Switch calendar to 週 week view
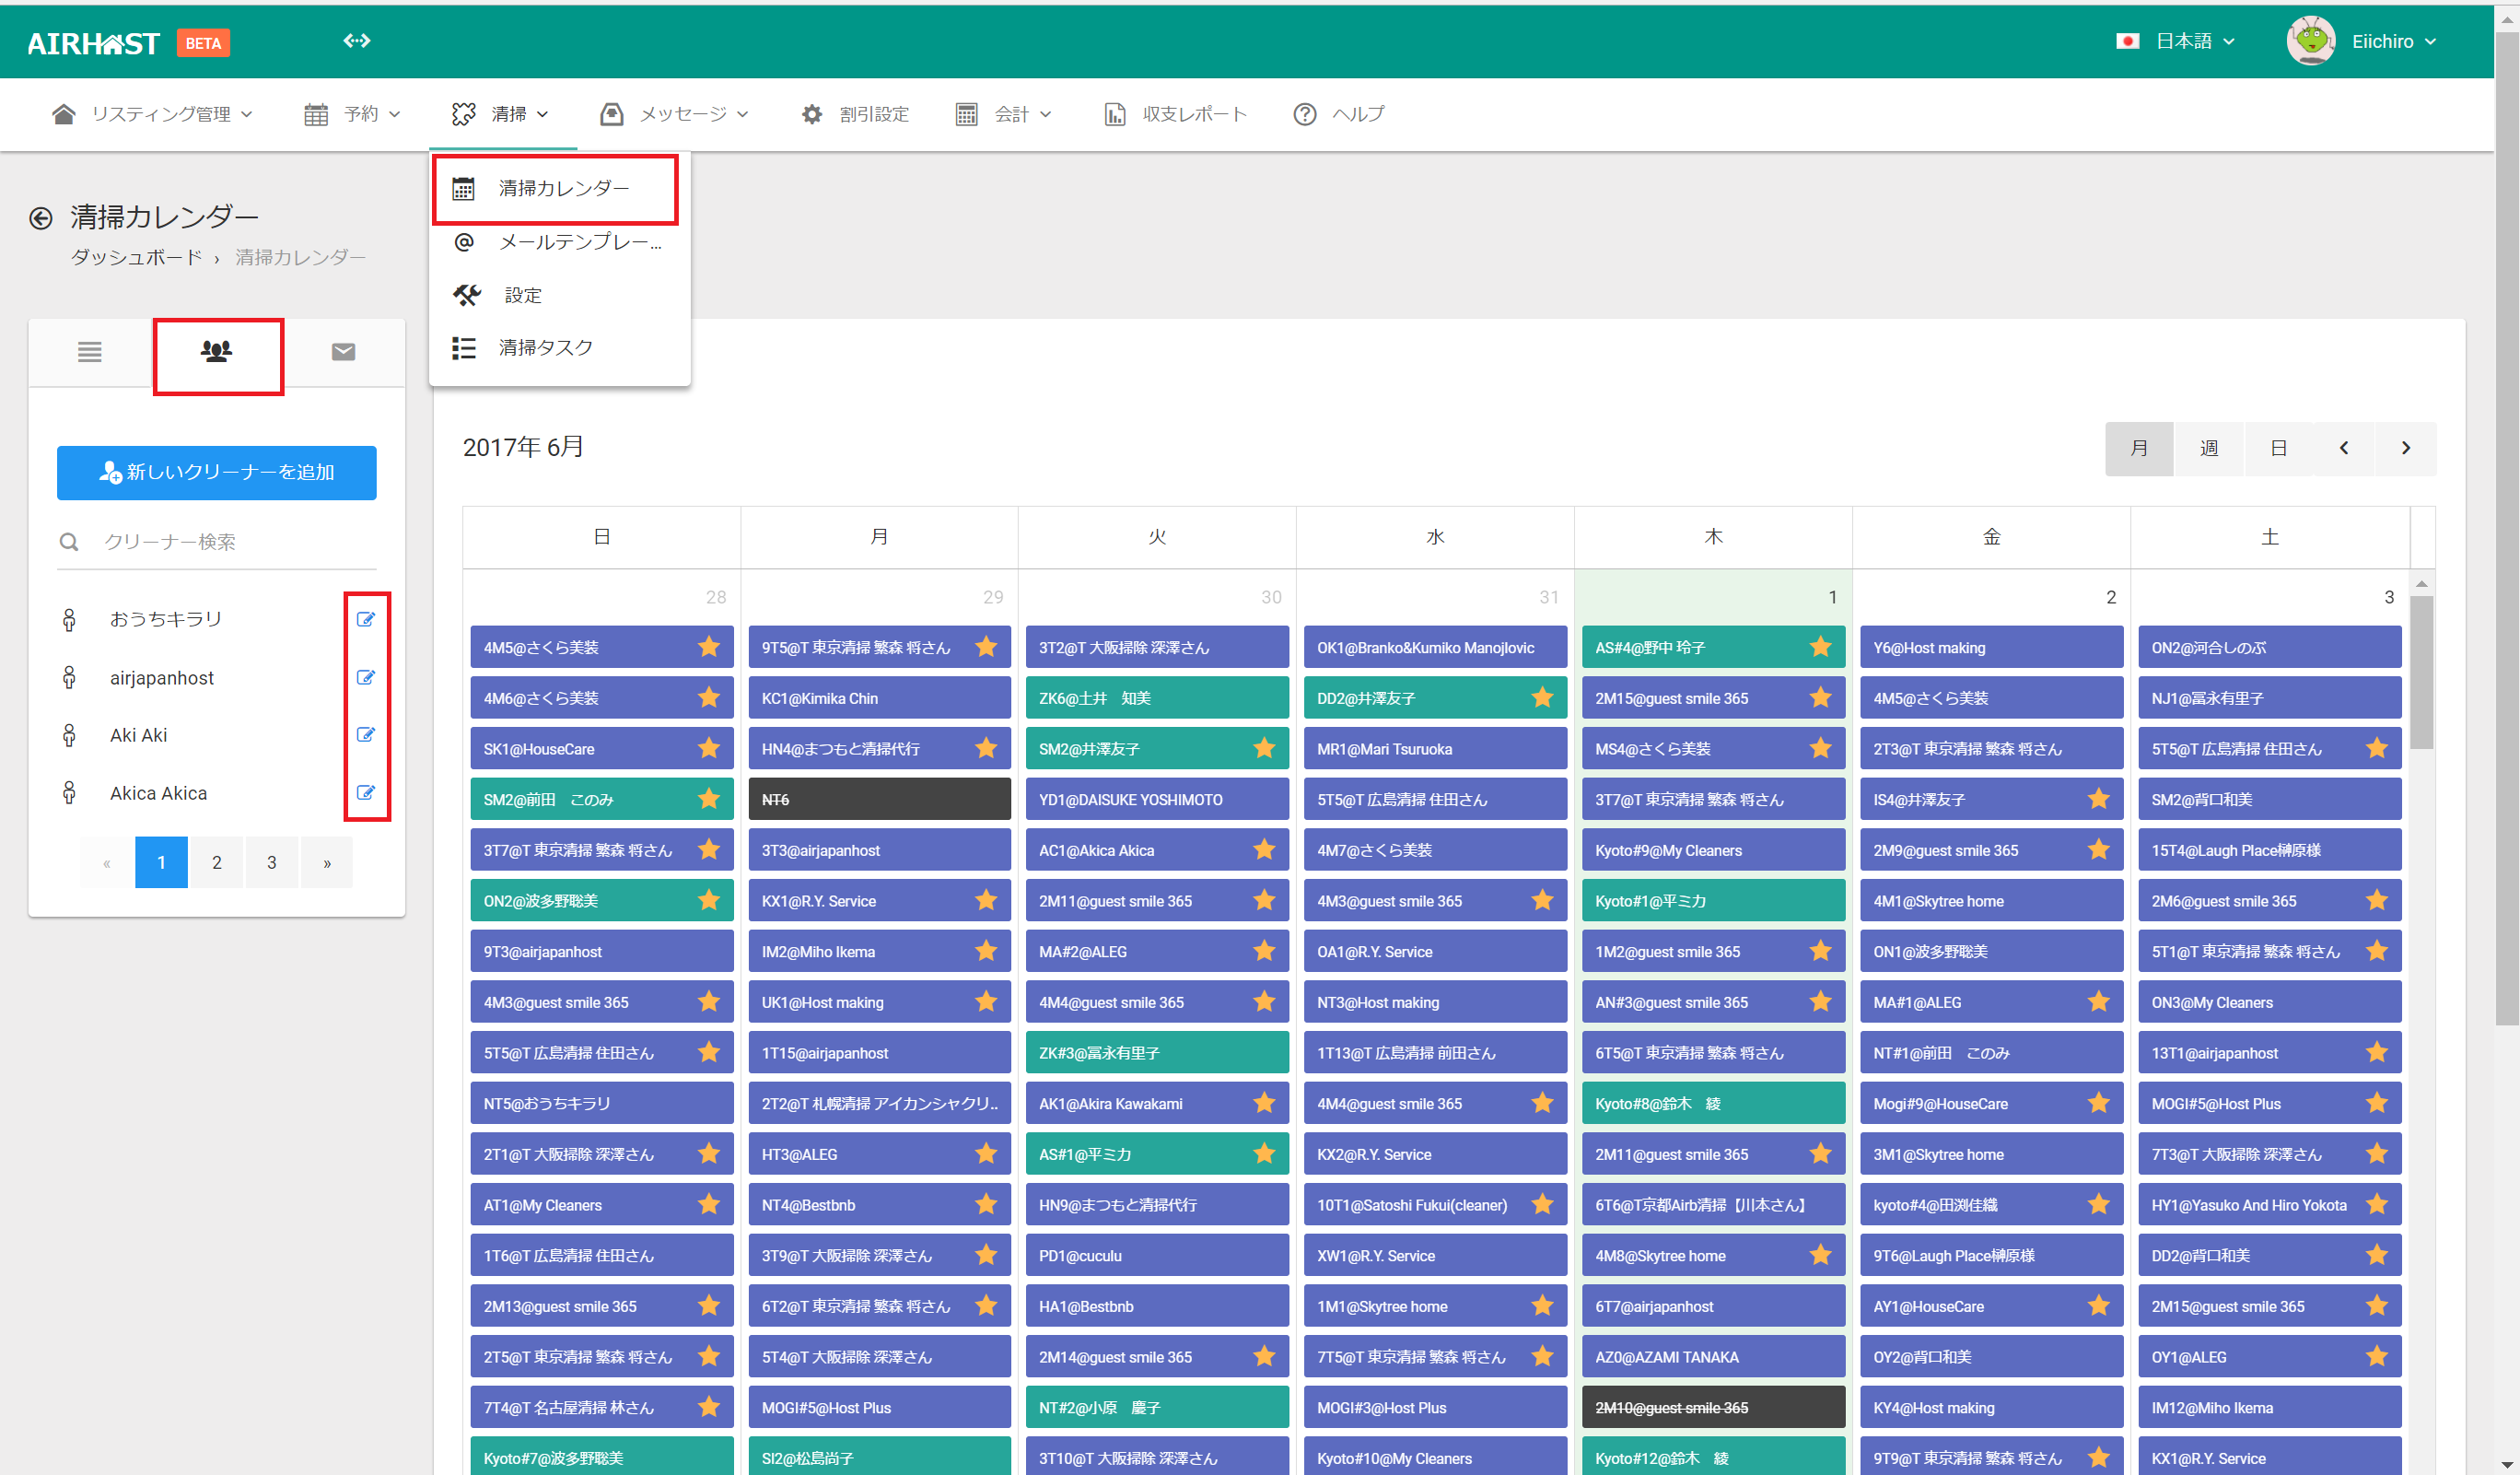 coord(2209,448)
